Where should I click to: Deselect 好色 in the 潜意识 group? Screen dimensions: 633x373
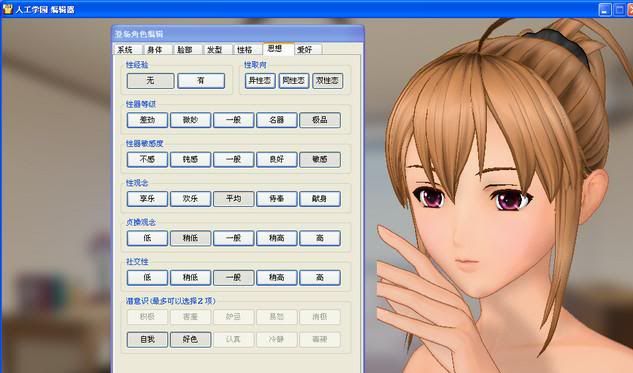(190, 339)
